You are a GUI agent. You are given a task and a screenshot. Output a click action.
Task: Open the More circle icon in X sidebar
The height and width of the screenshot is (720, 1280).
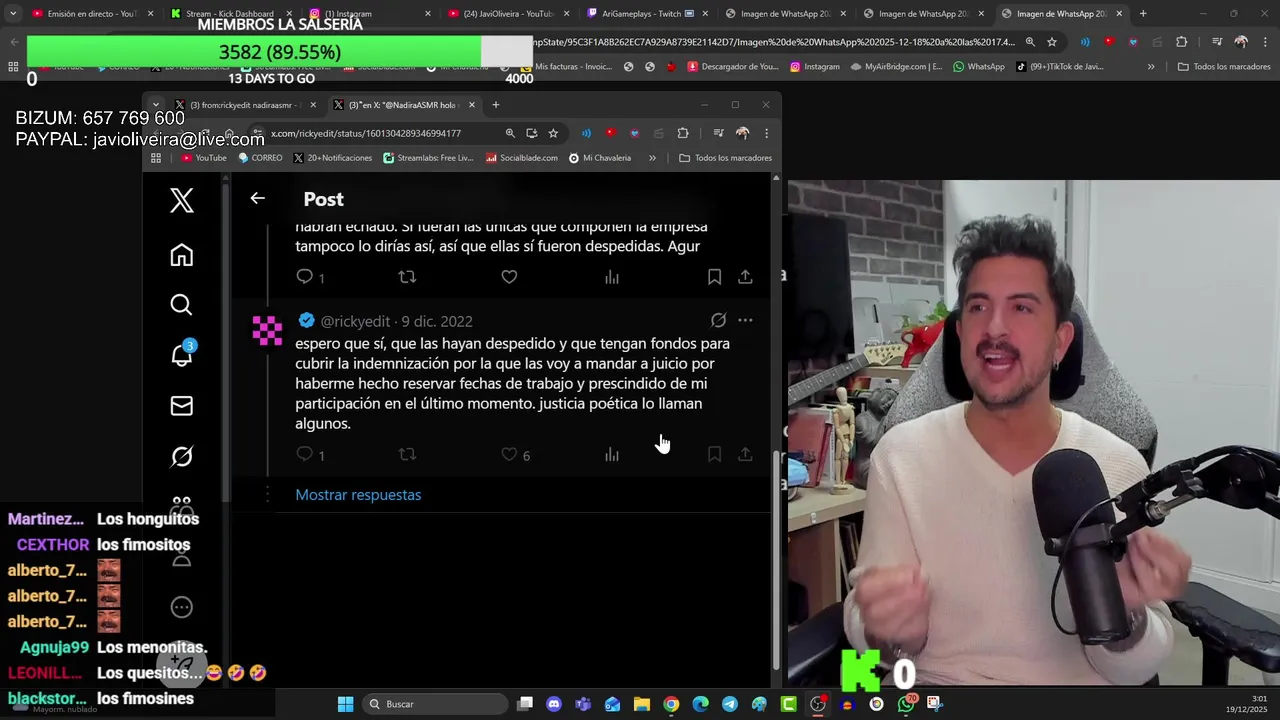(x=181, y=607)
